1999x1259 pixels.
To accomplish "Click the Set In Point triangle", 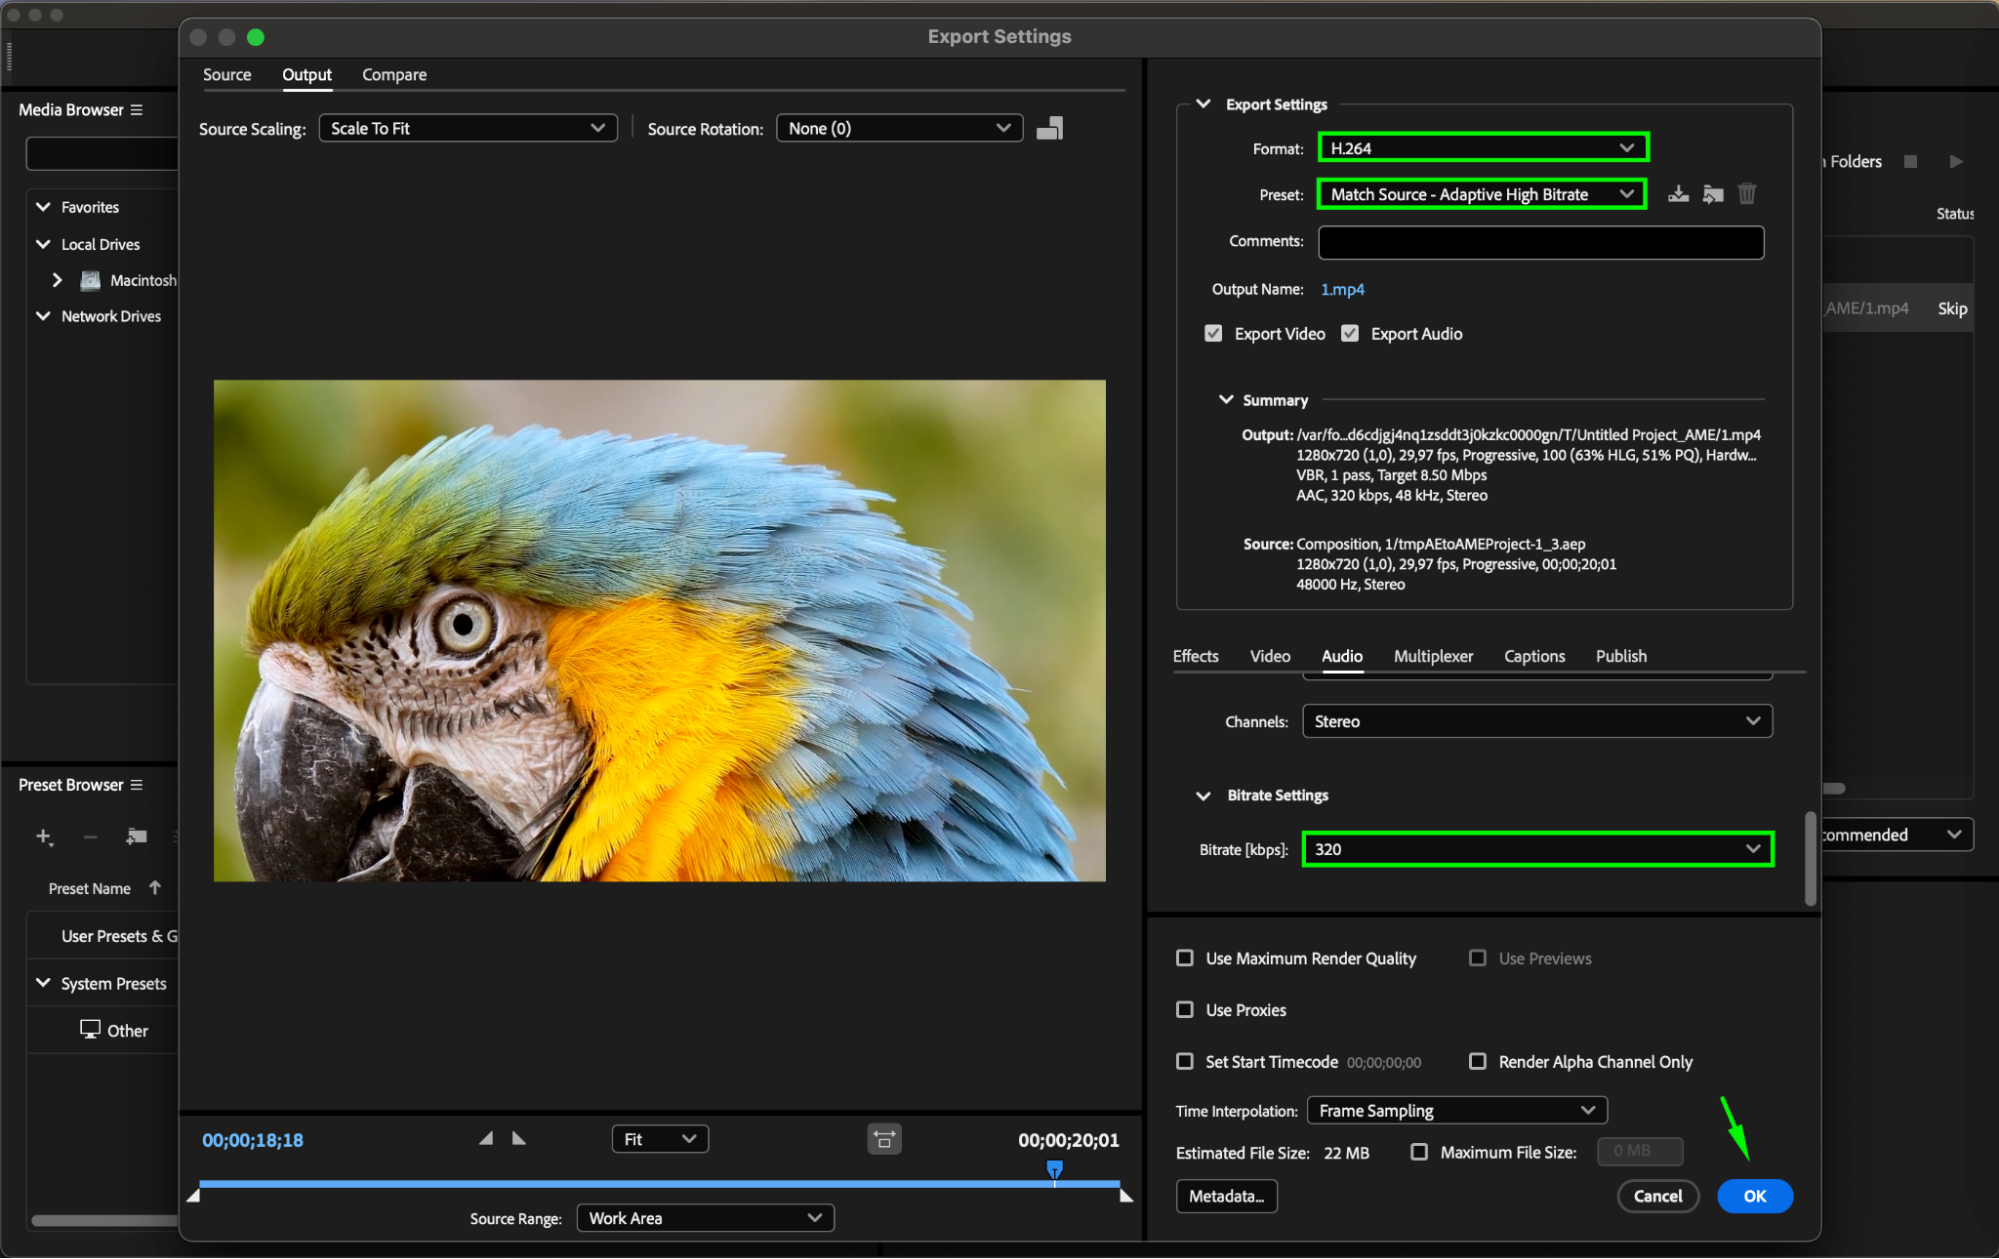I will (x=486, y=1138).
